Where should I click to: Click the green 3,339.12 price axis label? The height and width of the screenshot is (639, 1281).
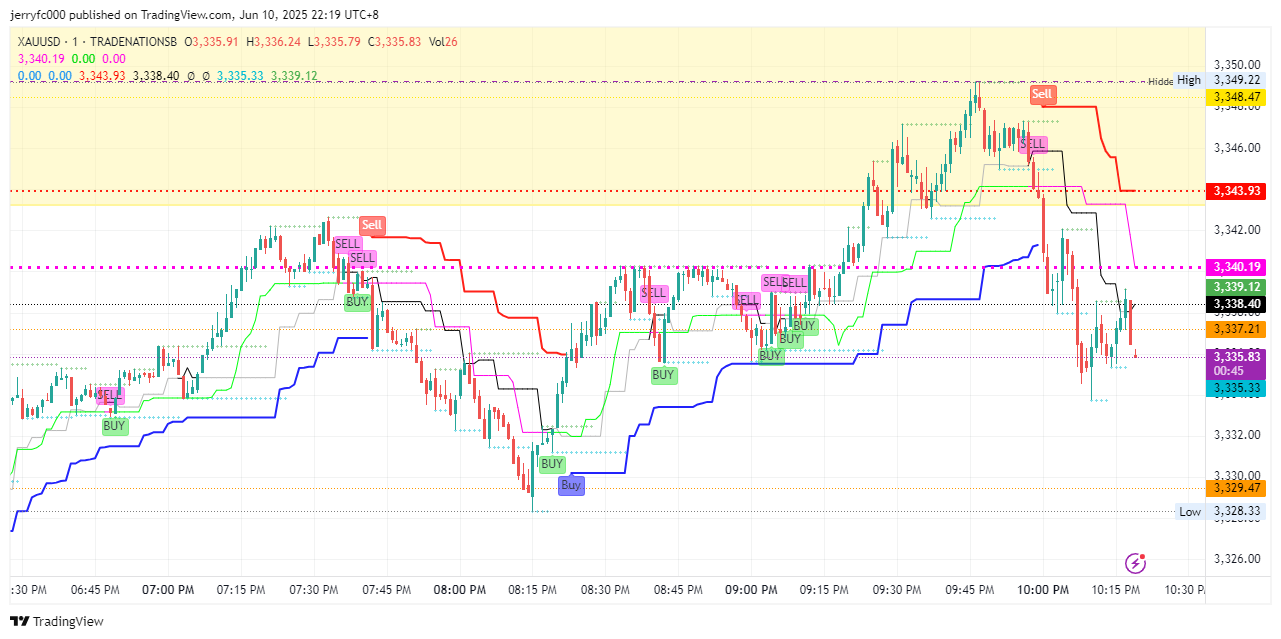1236,286
